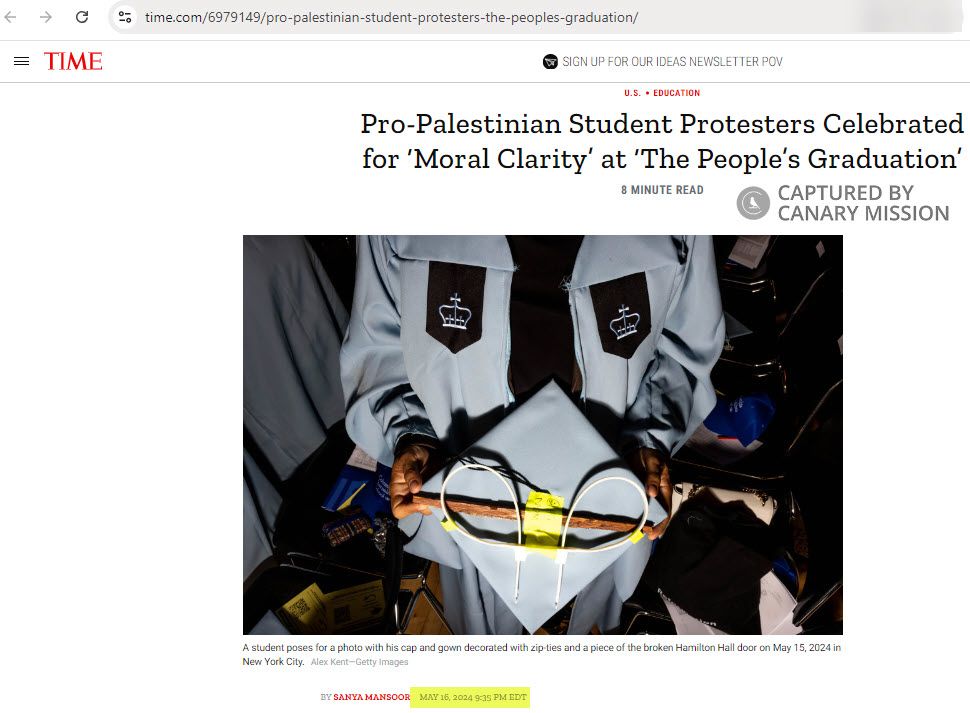Click the browser back arrow
Image resolution: width=970 pixels, height=713 pixels.
point(11,17)
